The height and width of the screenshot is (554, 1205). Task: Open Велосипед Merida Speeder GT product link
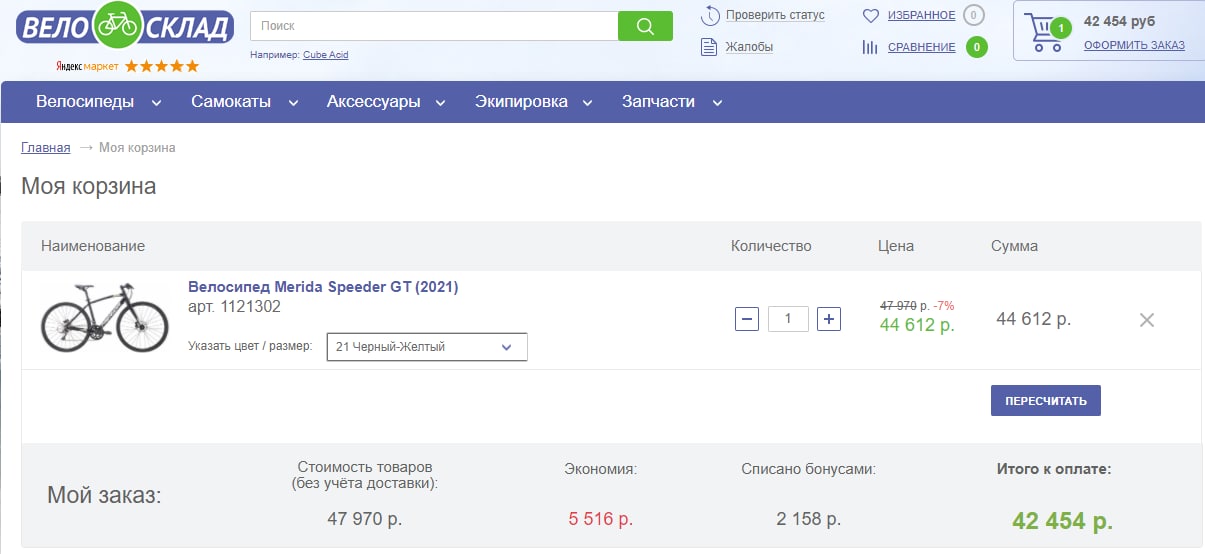tap(323, 287)
